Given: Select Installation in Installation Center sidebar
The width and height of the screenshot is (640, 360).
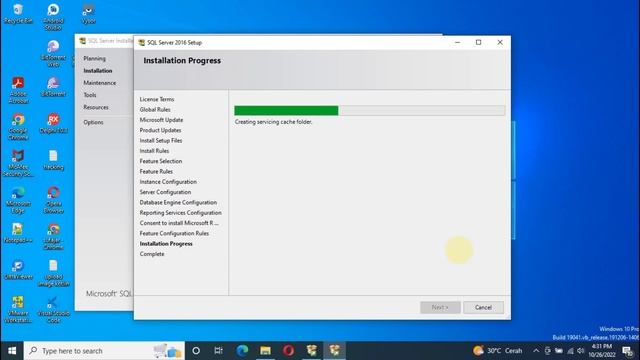Looking at the screenshot, I should [98, 71].
